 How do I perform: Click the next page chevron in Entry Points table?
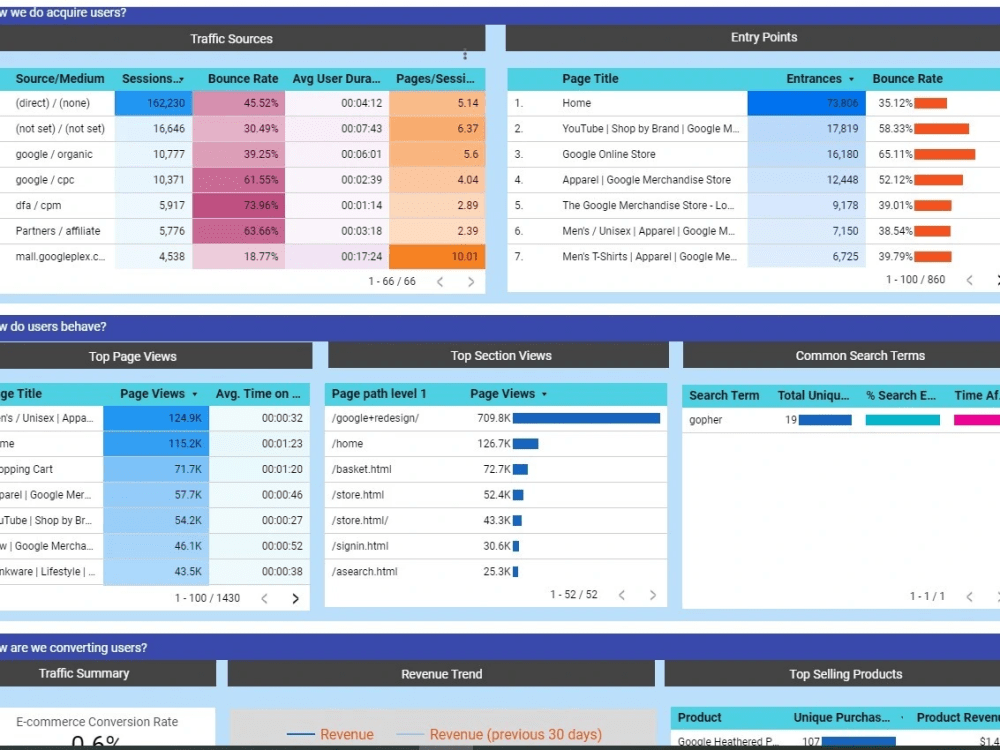pos(996,279)
